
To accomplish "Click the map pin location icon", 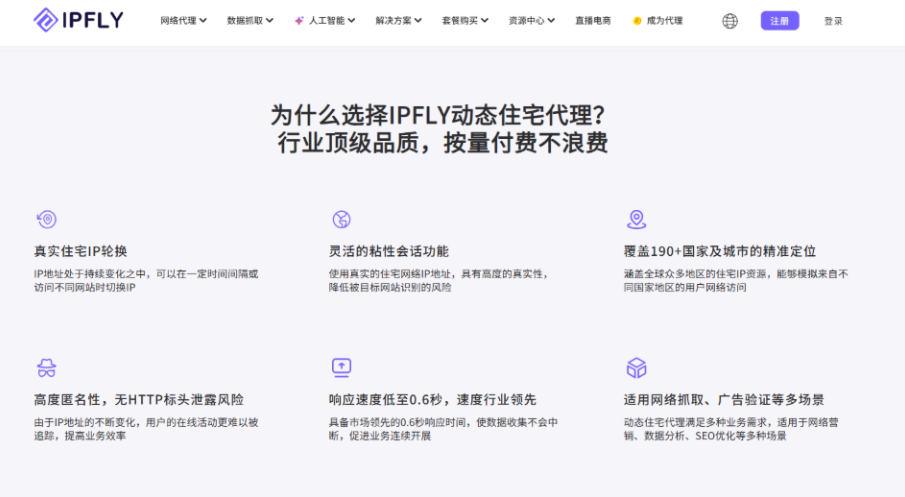I will coord(636,219).
